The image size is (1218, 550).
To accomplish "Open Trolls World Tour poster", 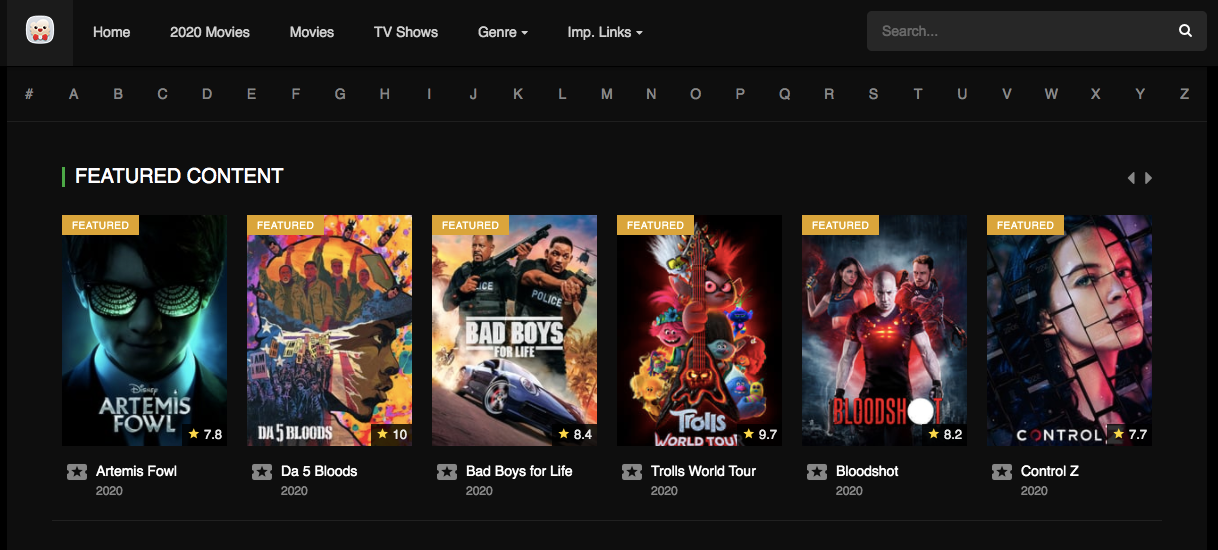I will pos(699,330).
